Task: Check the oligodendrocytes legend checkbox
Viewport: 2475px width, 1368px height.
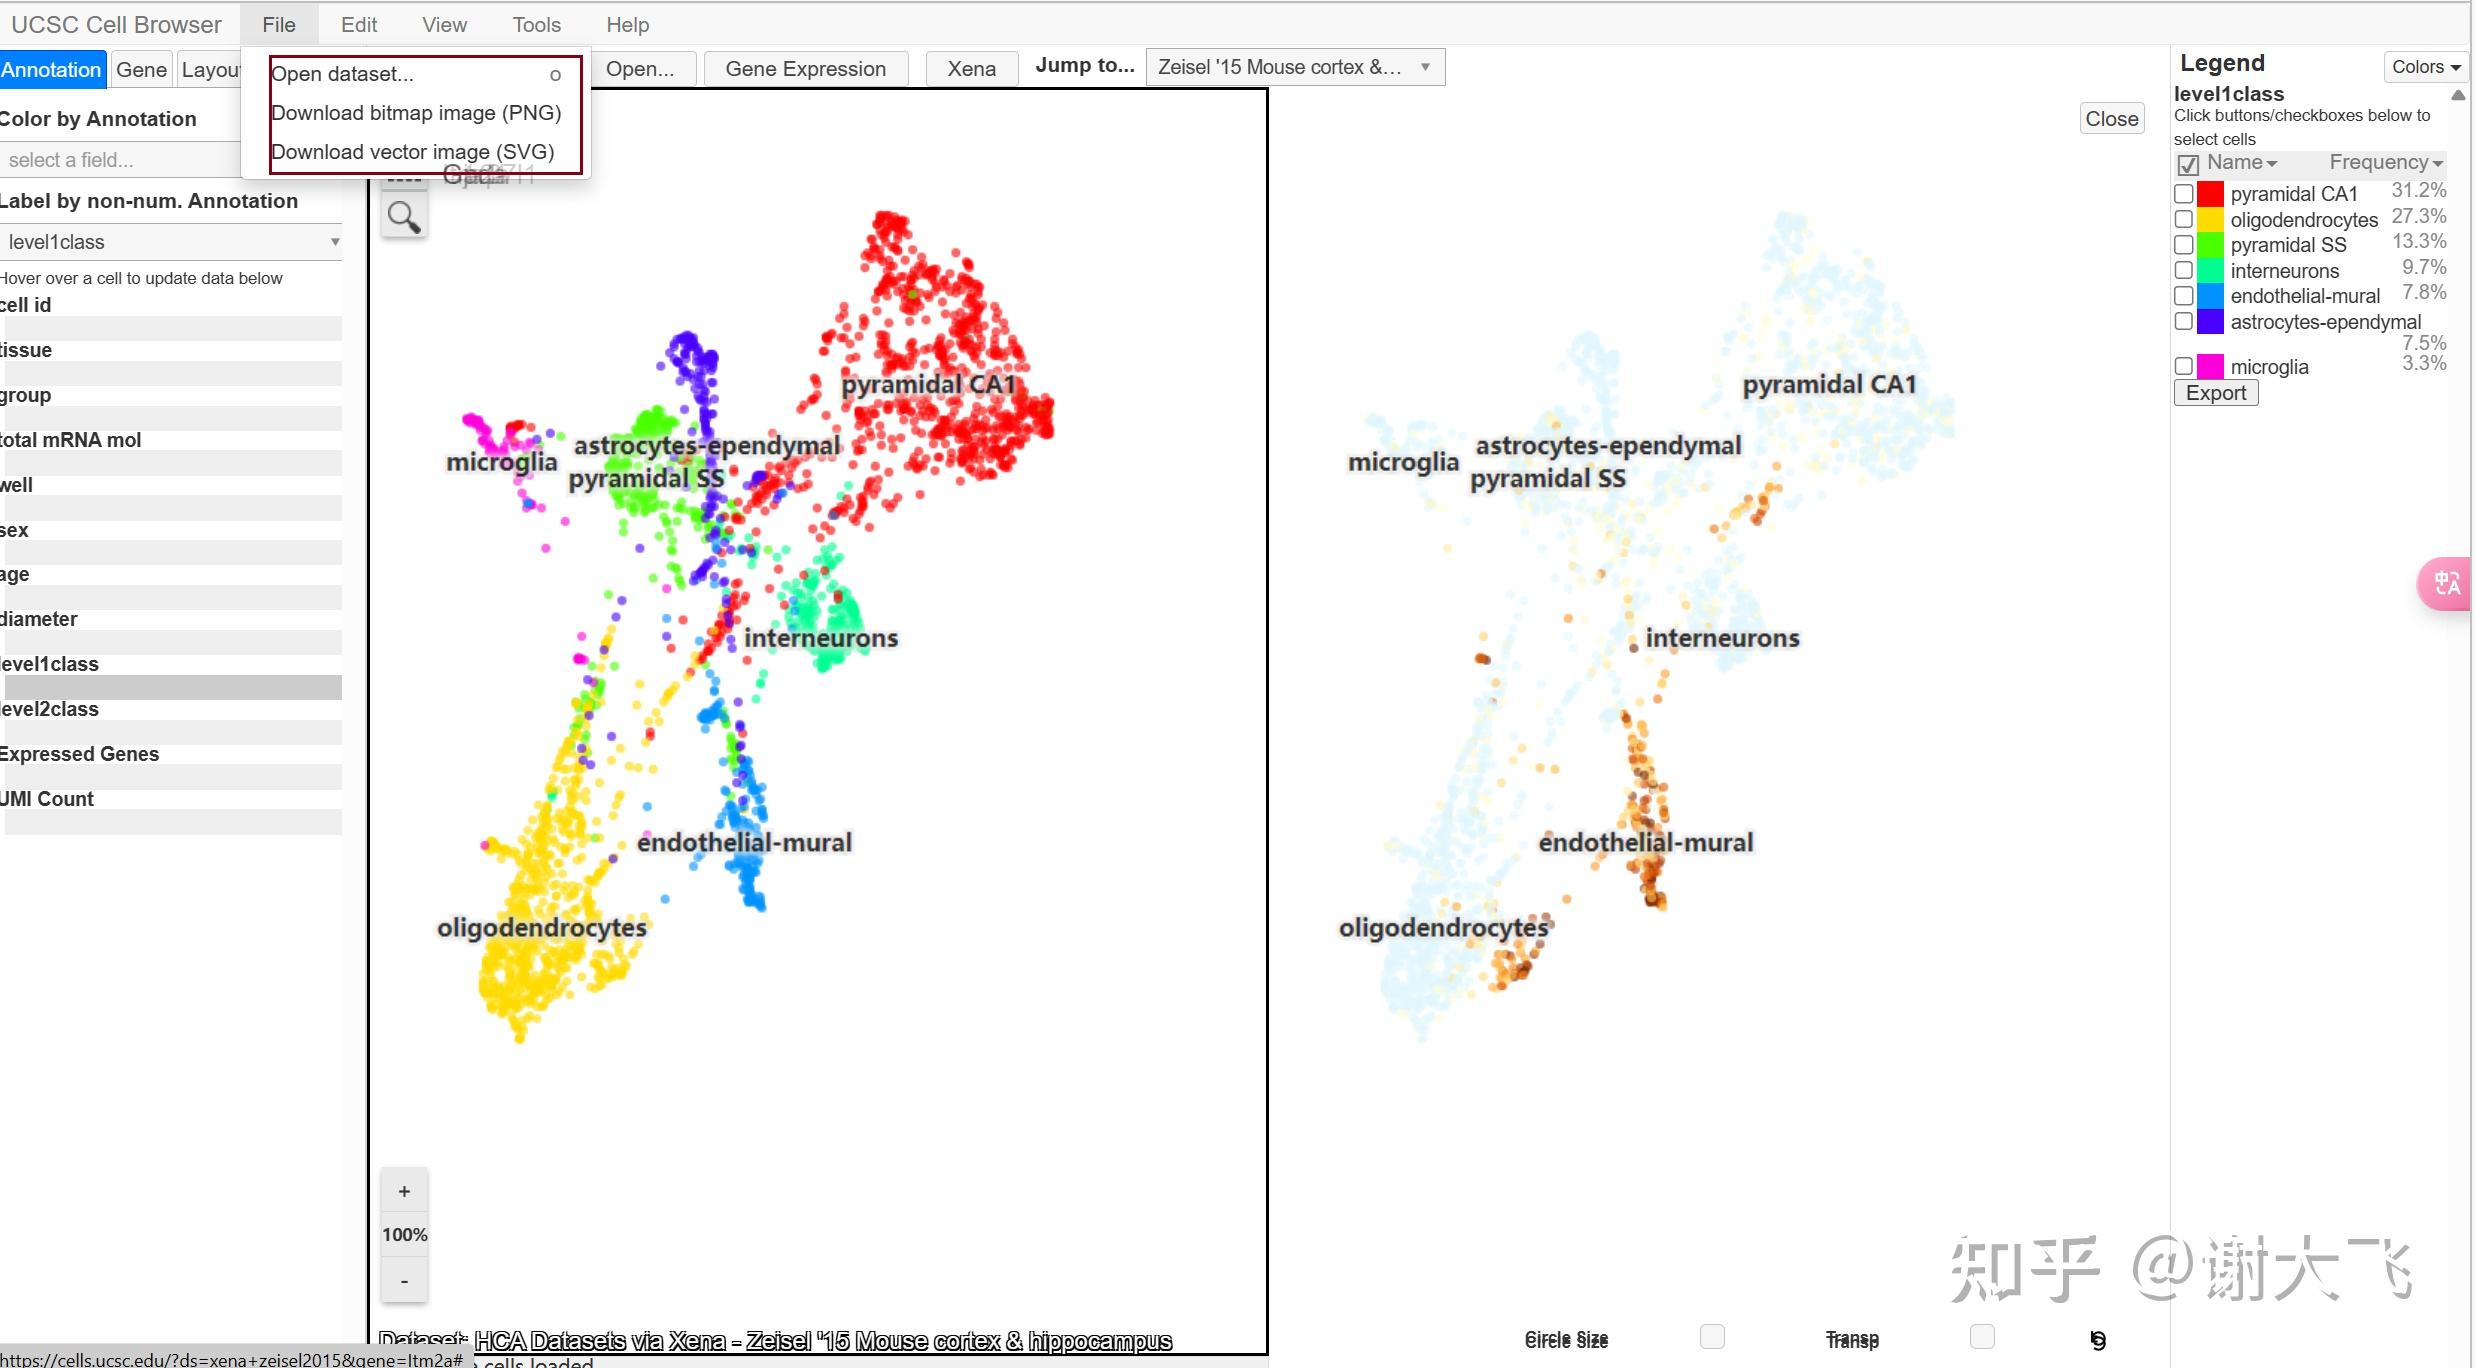Action: tap(2184, 219)
